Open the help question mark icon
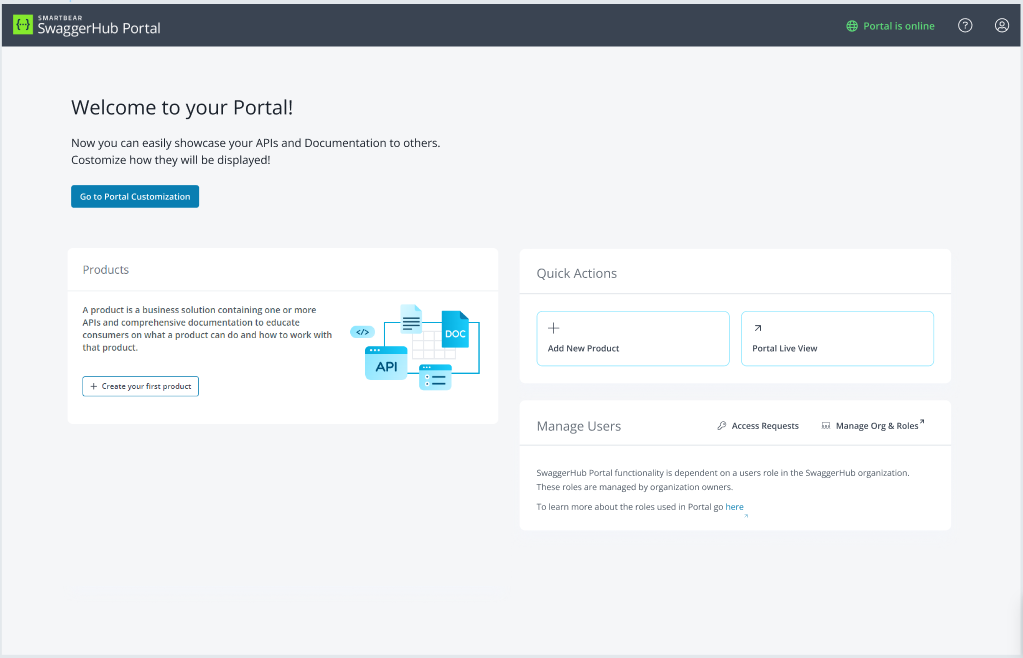1023x658 pixels. click(x=964, y=25)
